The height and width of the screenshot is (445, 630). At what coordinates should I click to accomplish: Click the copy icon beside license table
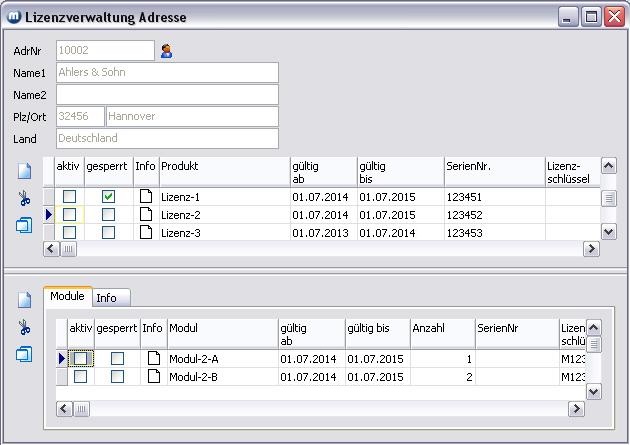pos(25,226)
